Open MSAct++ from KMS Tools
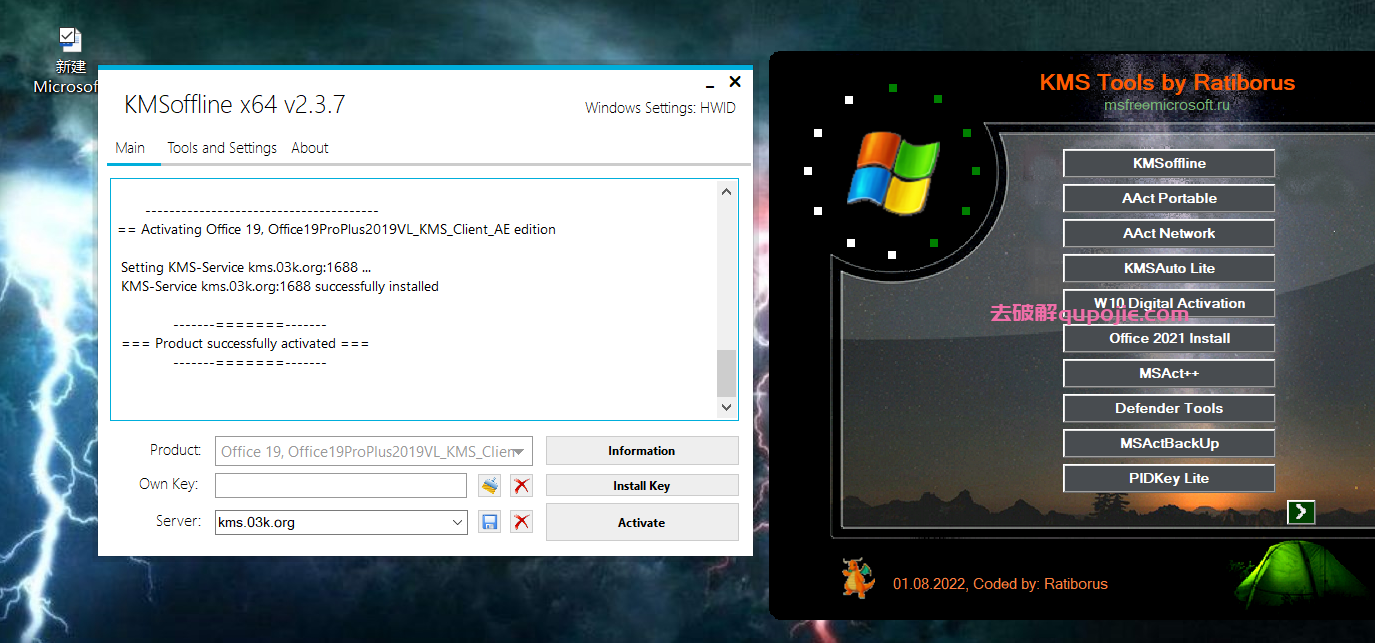The image size is (1375, 643). (x=1169, y=373)
